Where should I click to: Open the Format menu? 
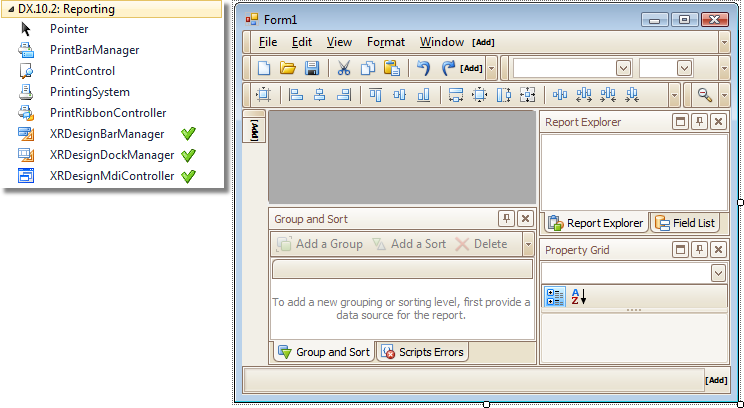[x=386, y=42]
